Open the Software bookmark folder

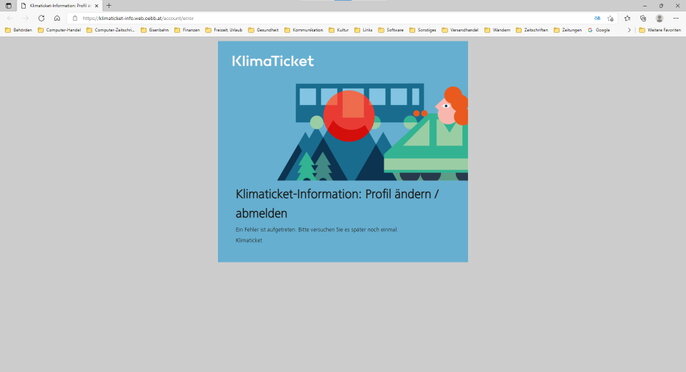tap(391, 30)
